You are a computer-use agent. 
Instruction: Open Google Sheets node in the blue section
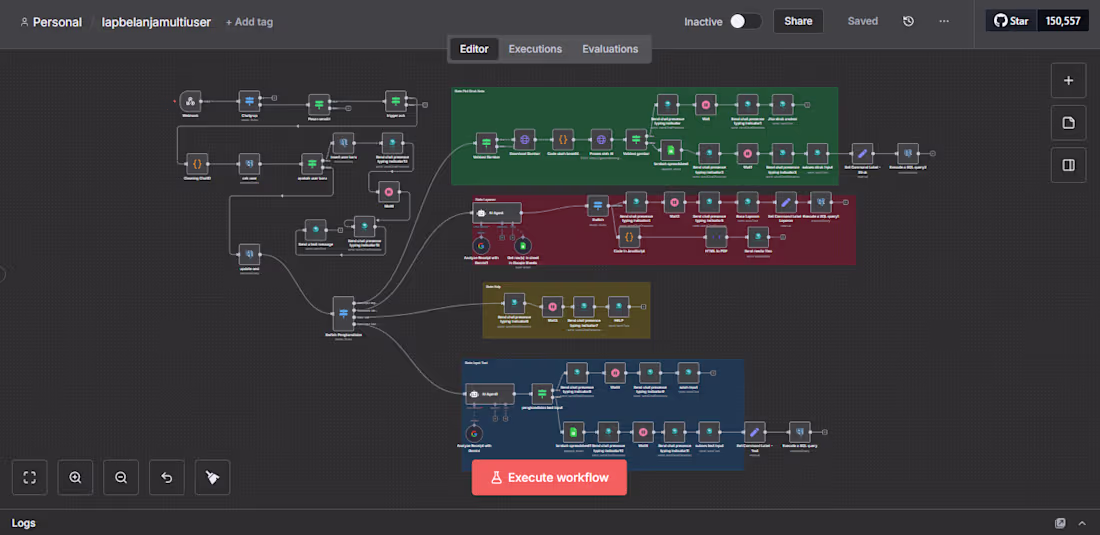[x=573, y=432]
